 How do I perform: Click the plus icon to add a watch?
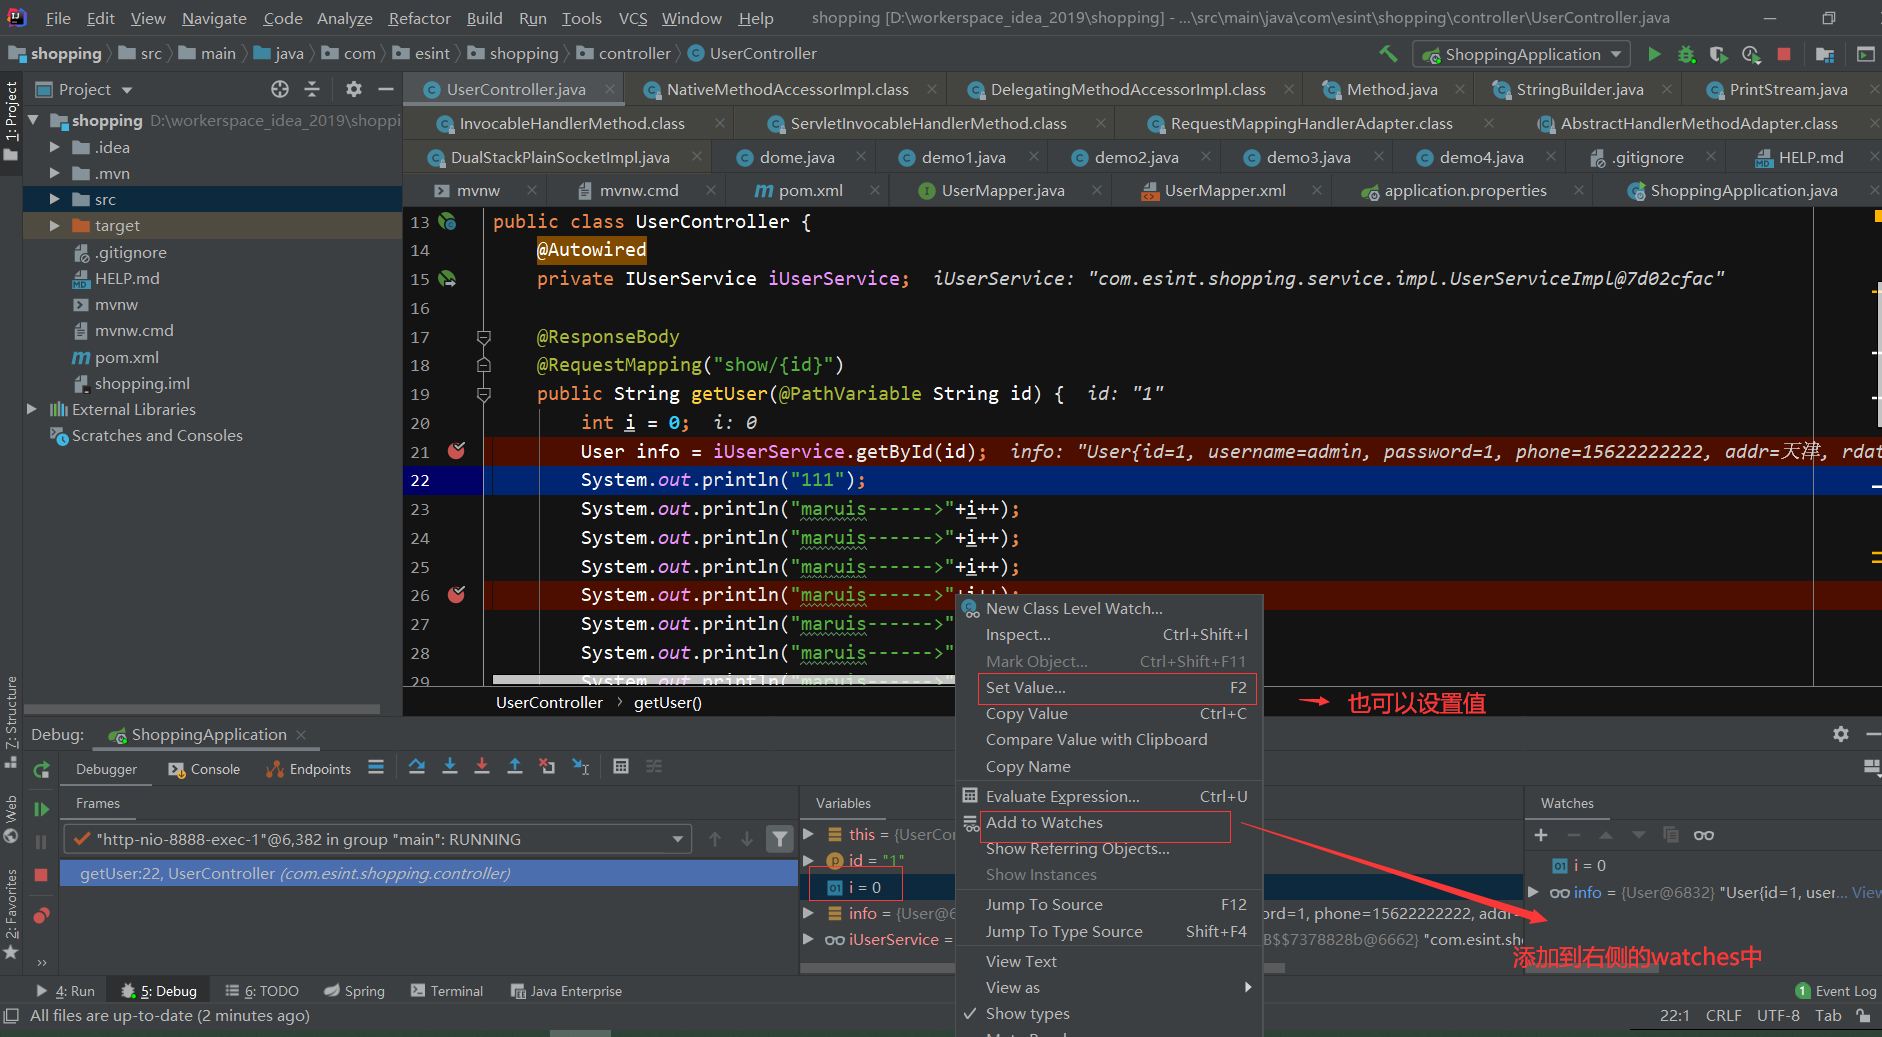point(1540,834)
